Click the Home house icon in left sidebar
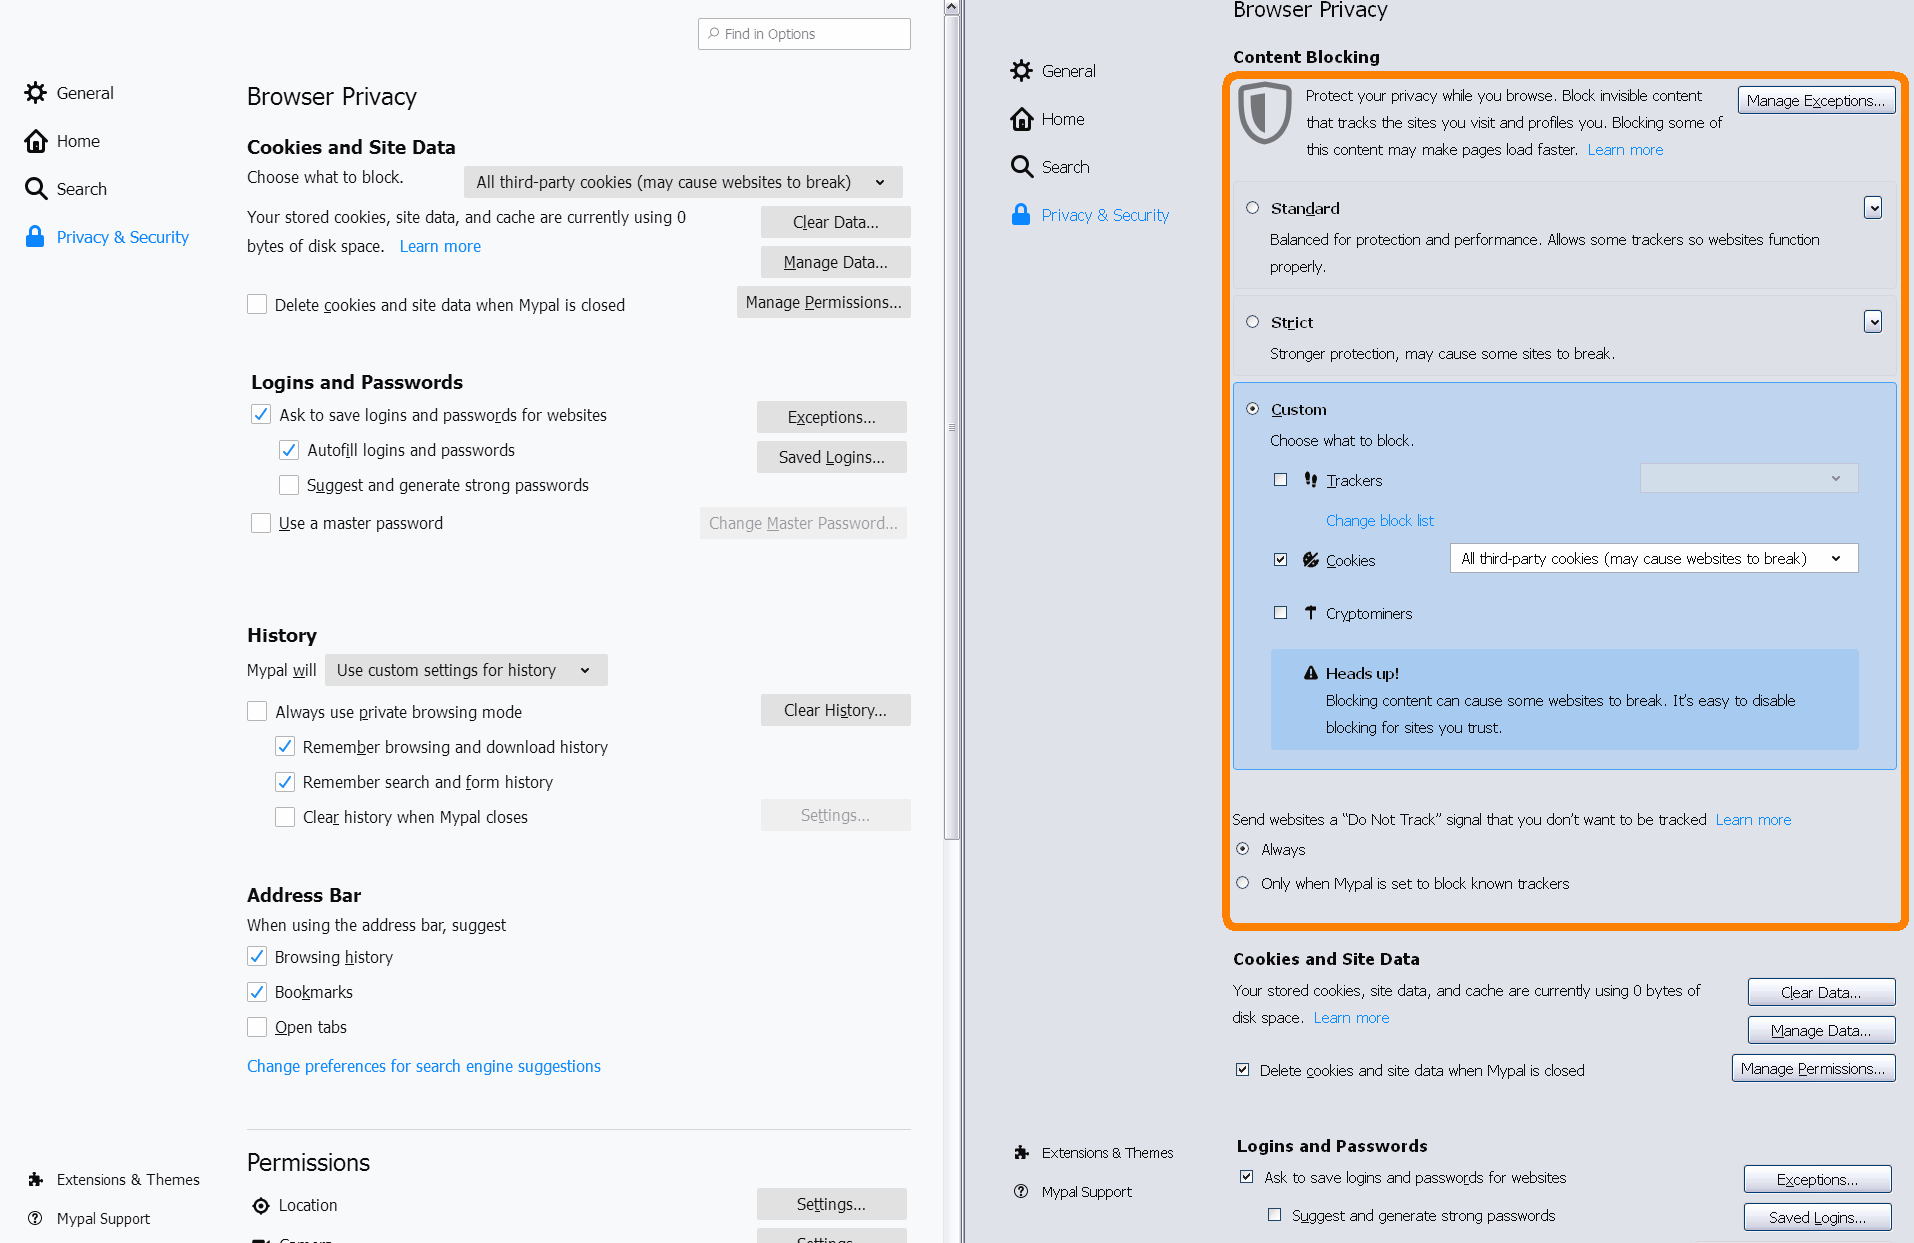 point(36,141)
